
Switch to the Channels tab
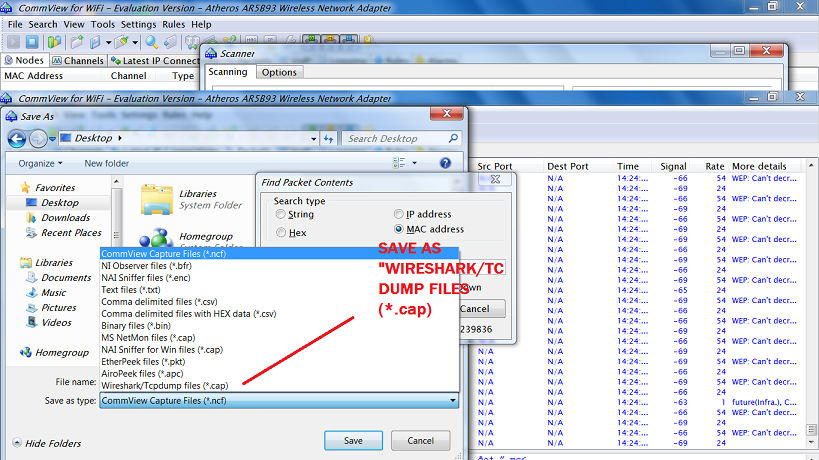(78, 61)
